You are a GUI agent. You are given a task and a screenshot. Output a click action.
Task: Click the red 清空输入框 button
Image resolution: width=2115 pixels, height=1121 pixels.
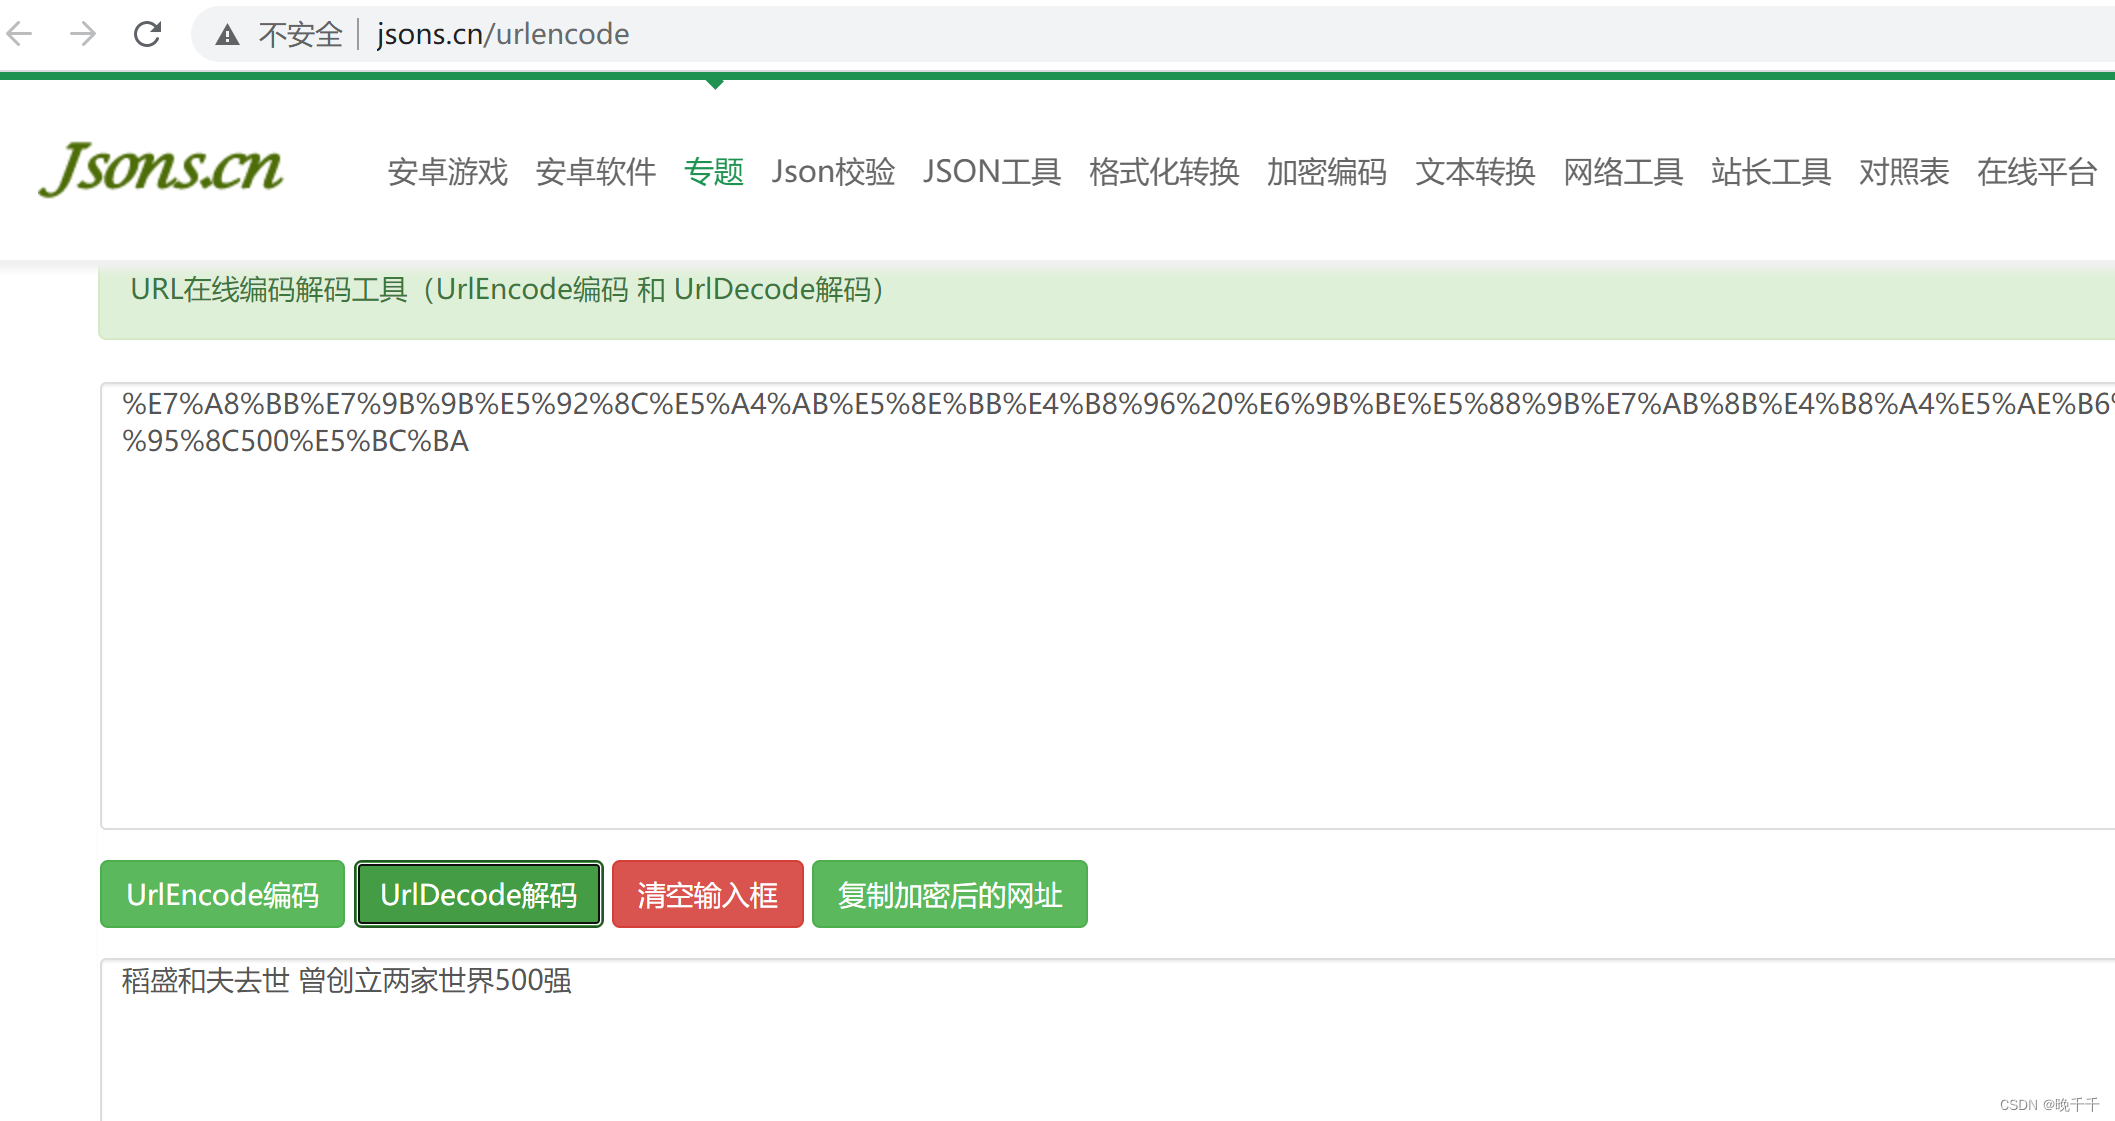[x=708, y=894]
